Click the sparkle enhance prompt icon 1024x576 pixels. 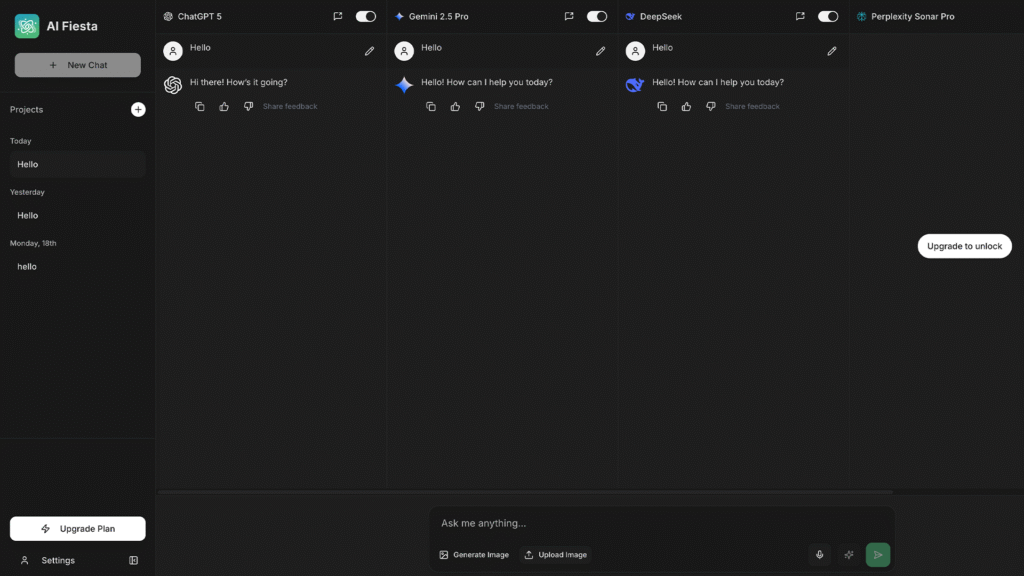tap(849, 554)
